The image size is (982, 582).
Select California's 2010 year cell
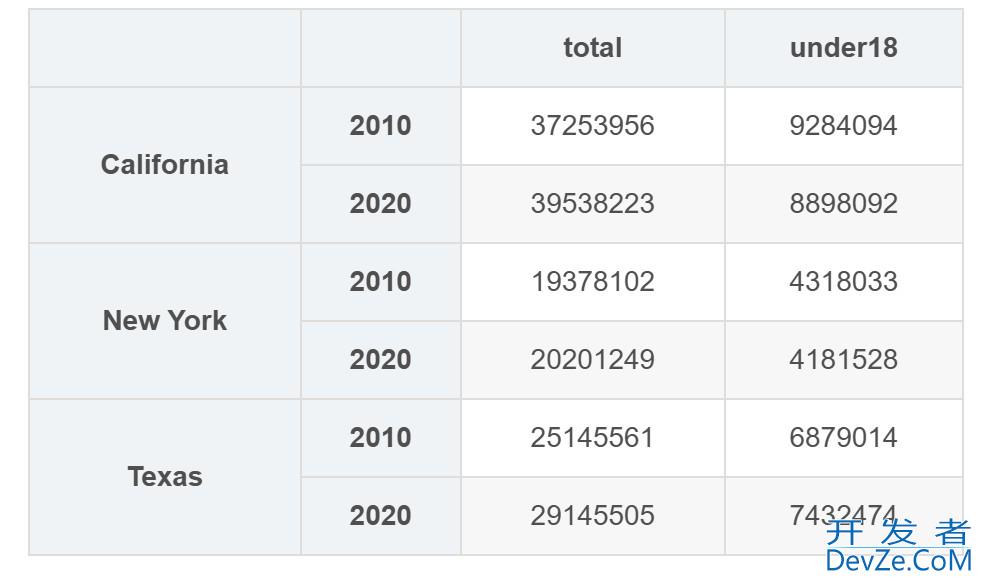click(380, 126)
